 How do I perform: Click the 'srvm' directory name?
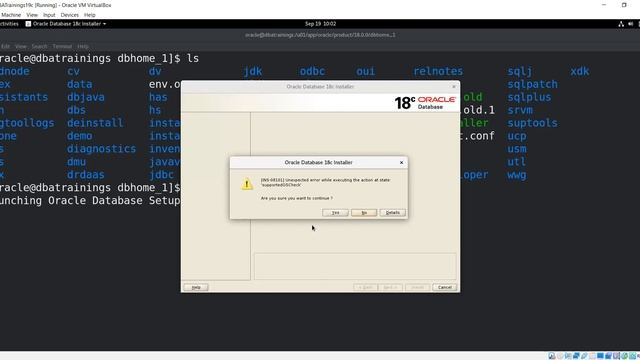tap(520, 110)
